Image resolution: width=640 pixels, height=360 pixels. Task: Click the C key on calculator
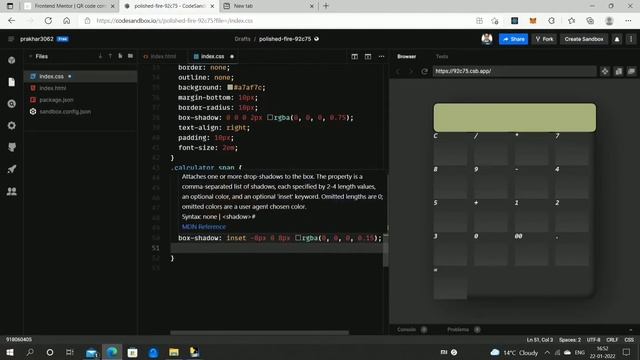(x=450, y=149)
